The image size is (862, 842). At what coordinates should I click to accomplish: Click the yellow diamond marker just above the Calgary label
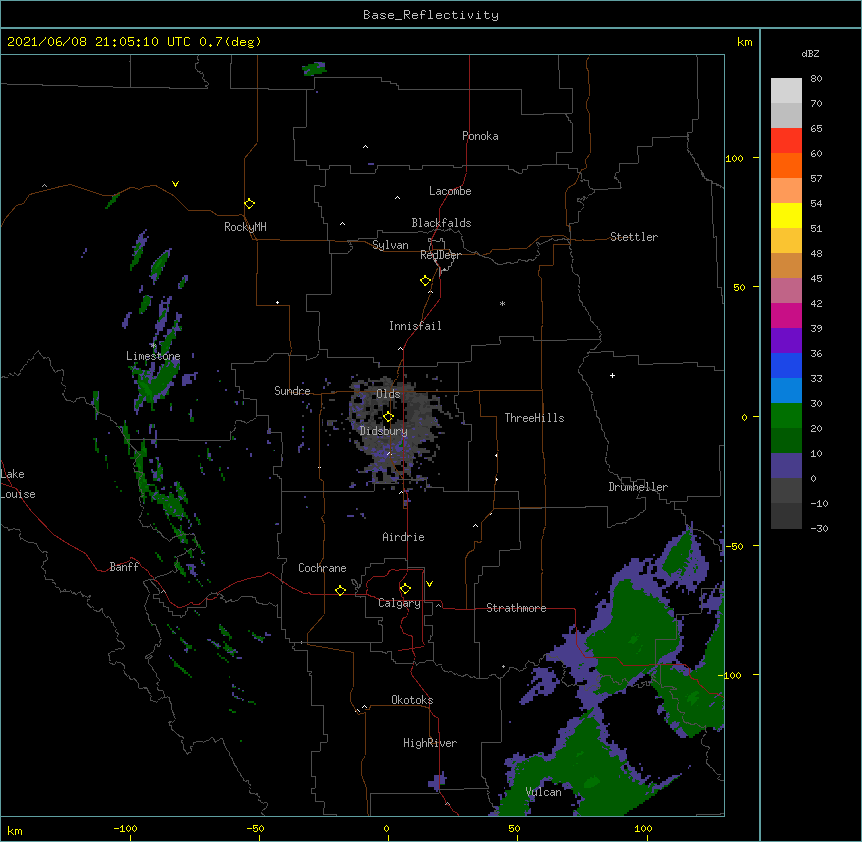pyautogui.click(x=406, y=589)
